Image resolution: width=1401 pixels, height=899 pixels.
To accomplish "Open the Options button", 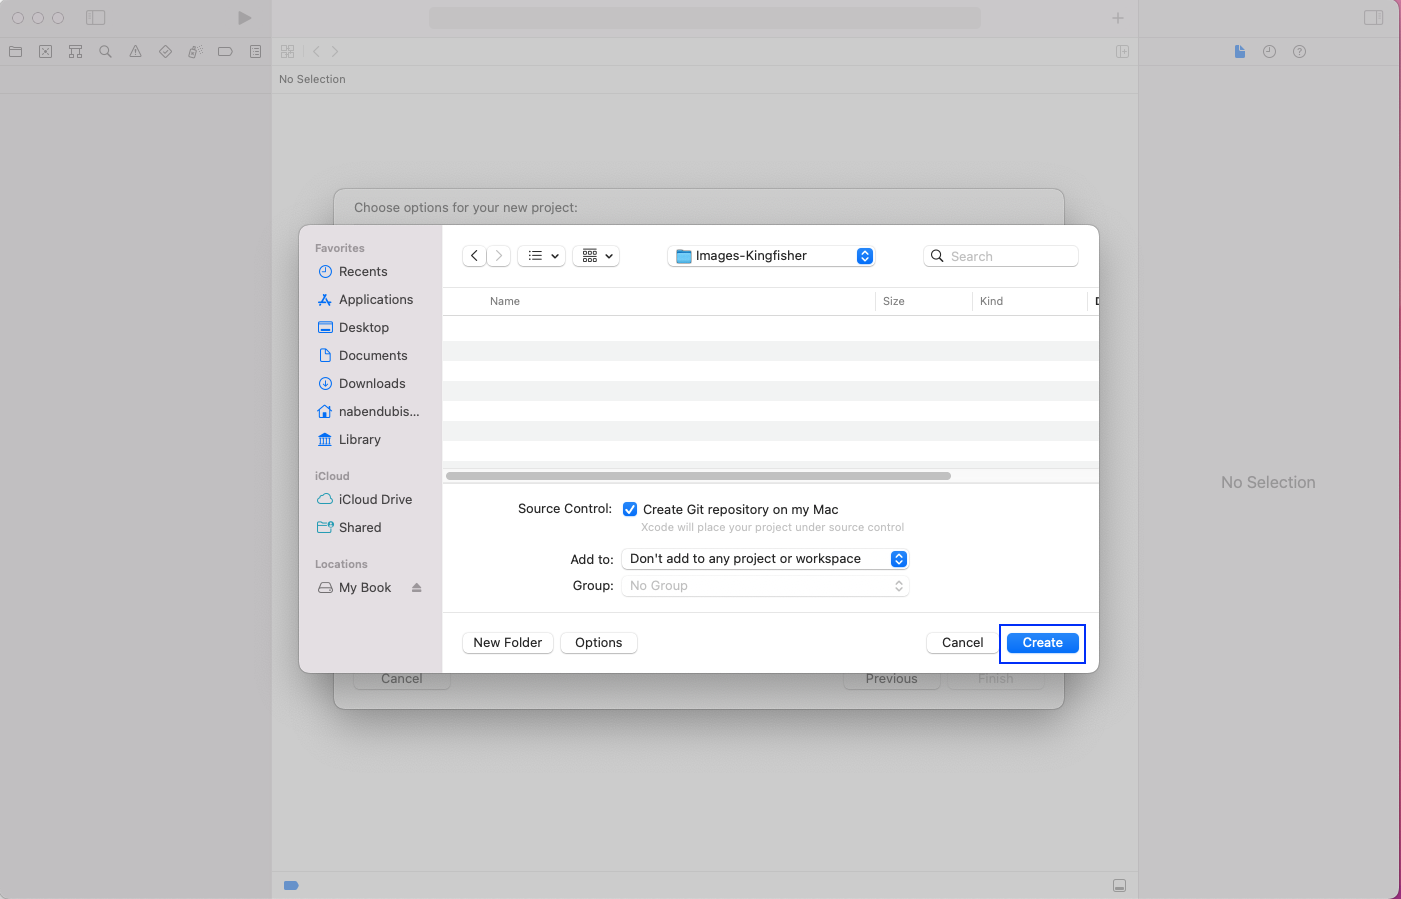I will (598, 643).
